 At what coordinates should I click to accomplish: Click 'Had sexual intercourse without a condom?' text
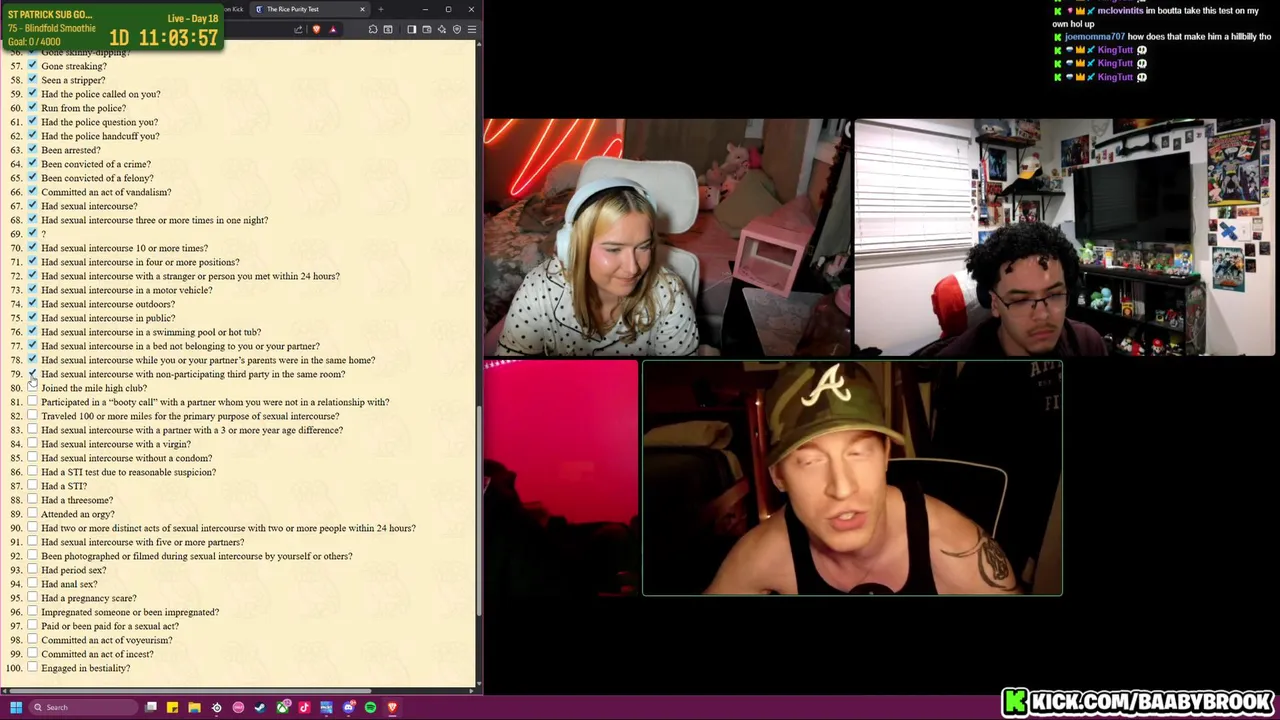pyautogui.click(x=126, y=458)
